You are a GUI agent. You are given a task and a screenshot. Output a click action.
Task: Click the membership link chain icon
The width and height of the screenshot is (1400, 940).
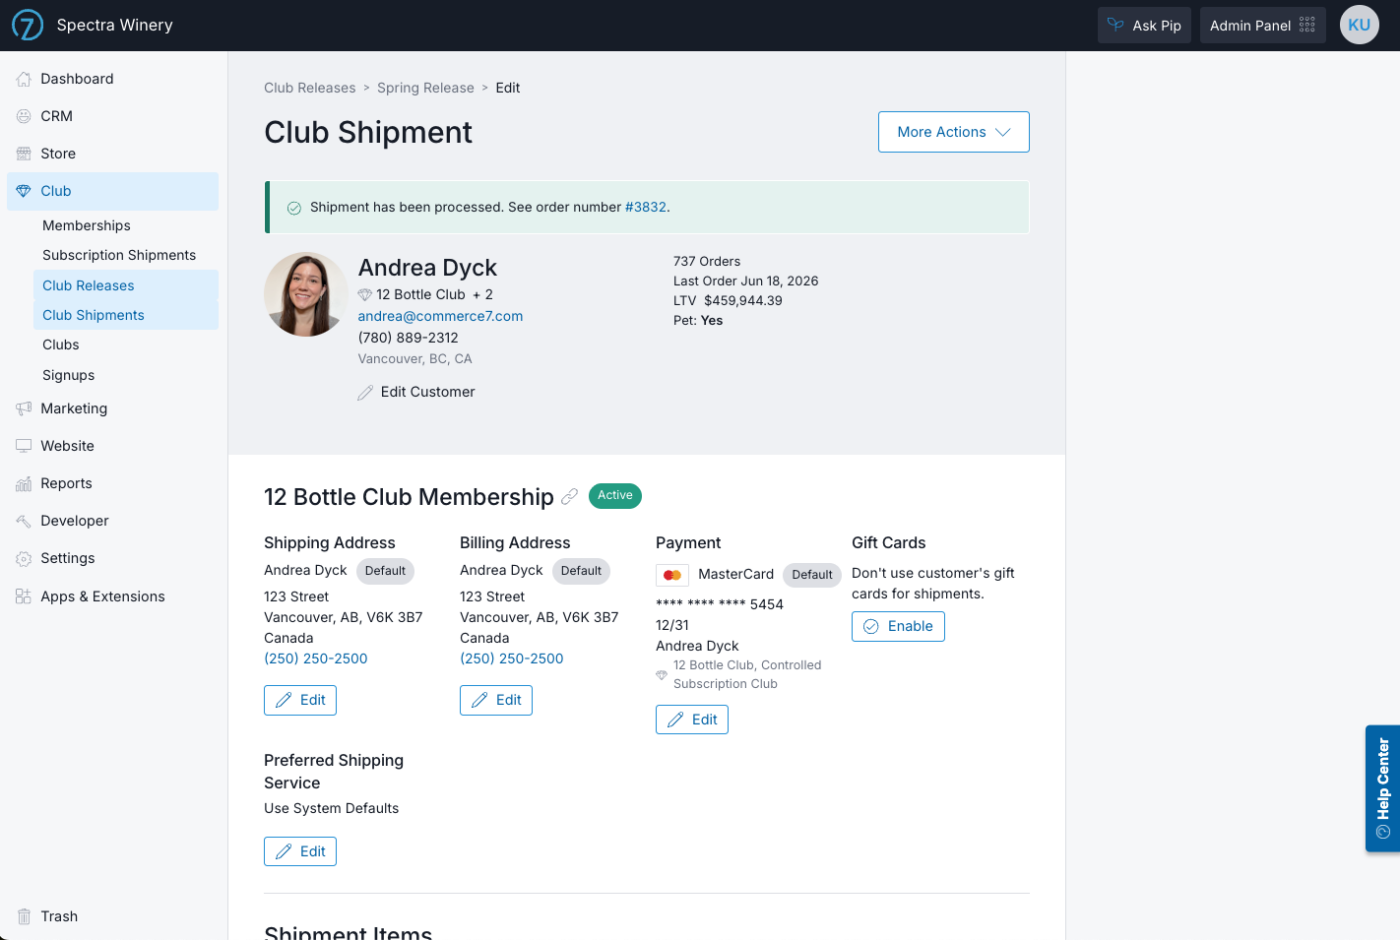tap(570, 496)
